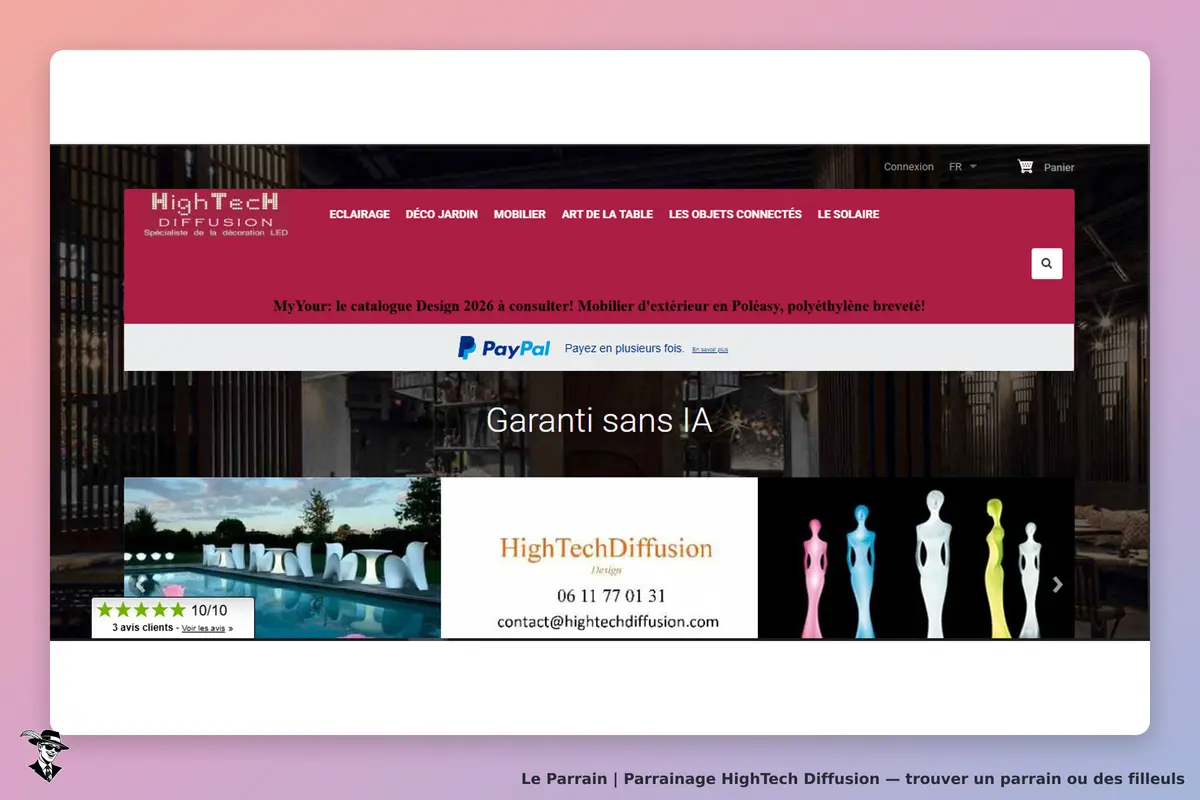
Task: Click '3 avis clients' text
Action: [x=142, y=628]
